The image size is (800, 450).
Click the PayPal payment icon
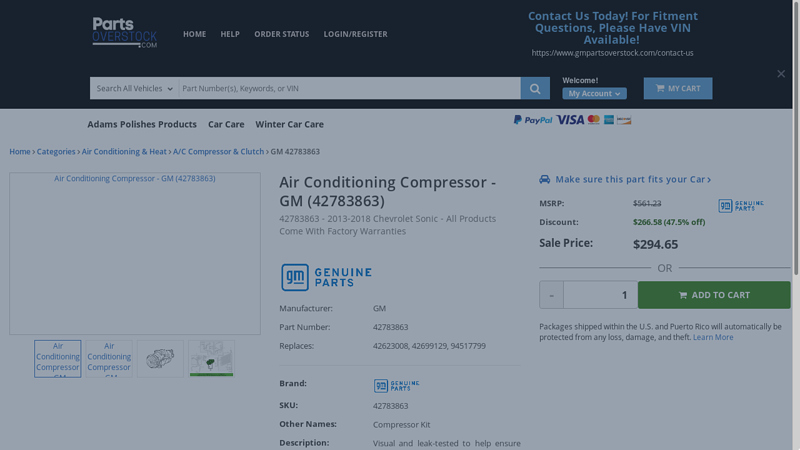click(x=533, y=120)
